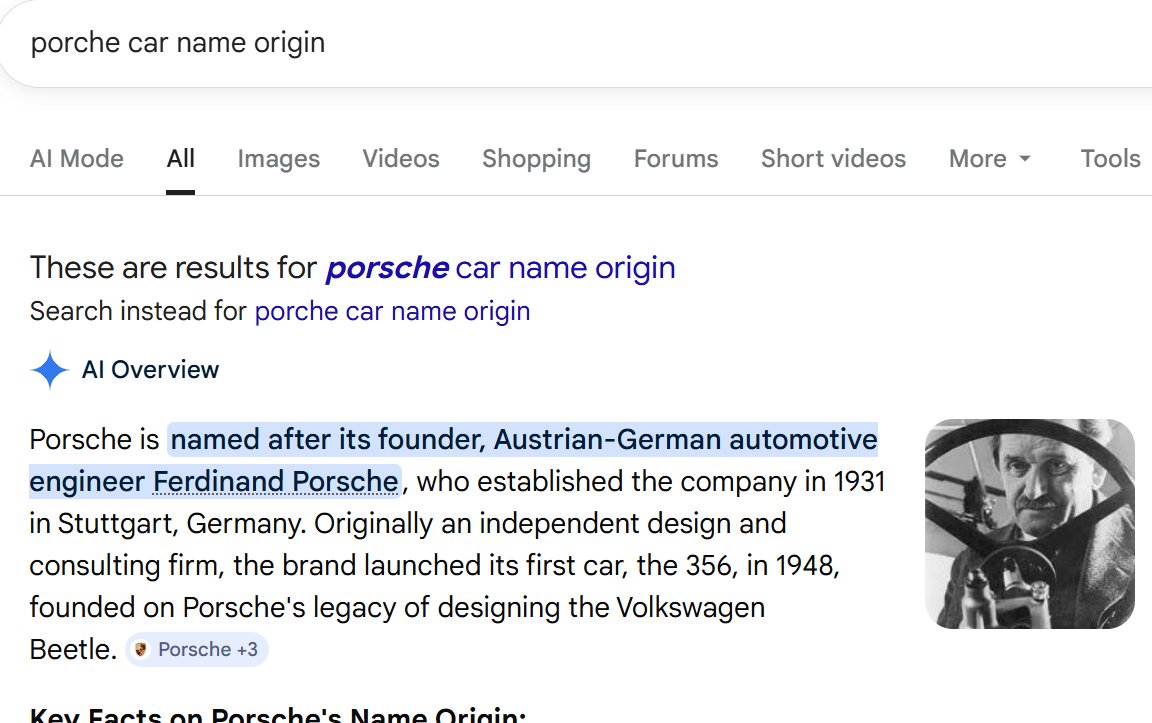Click the text "These are results for"
The width and height of the screenshot is (1152, 723).
pos(173,268)
